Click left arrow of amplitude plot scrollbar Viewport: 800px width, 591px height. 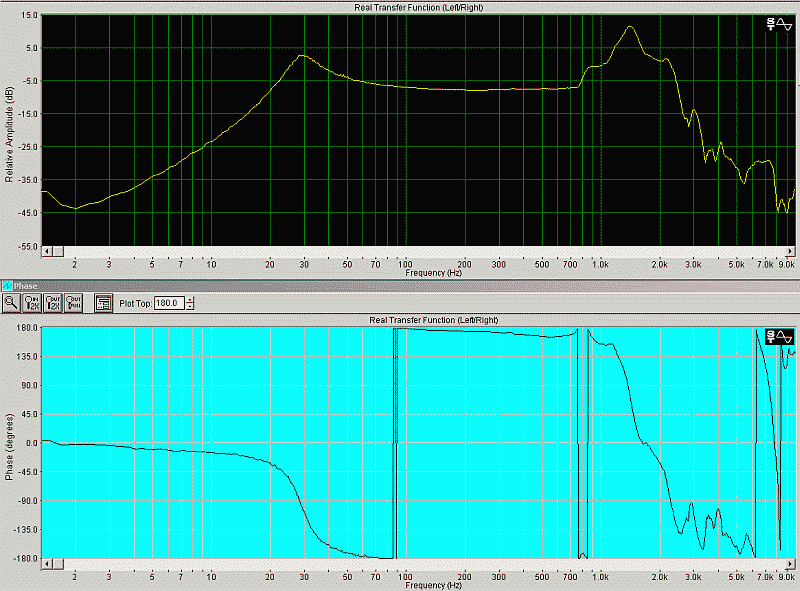tap(47, 251)
